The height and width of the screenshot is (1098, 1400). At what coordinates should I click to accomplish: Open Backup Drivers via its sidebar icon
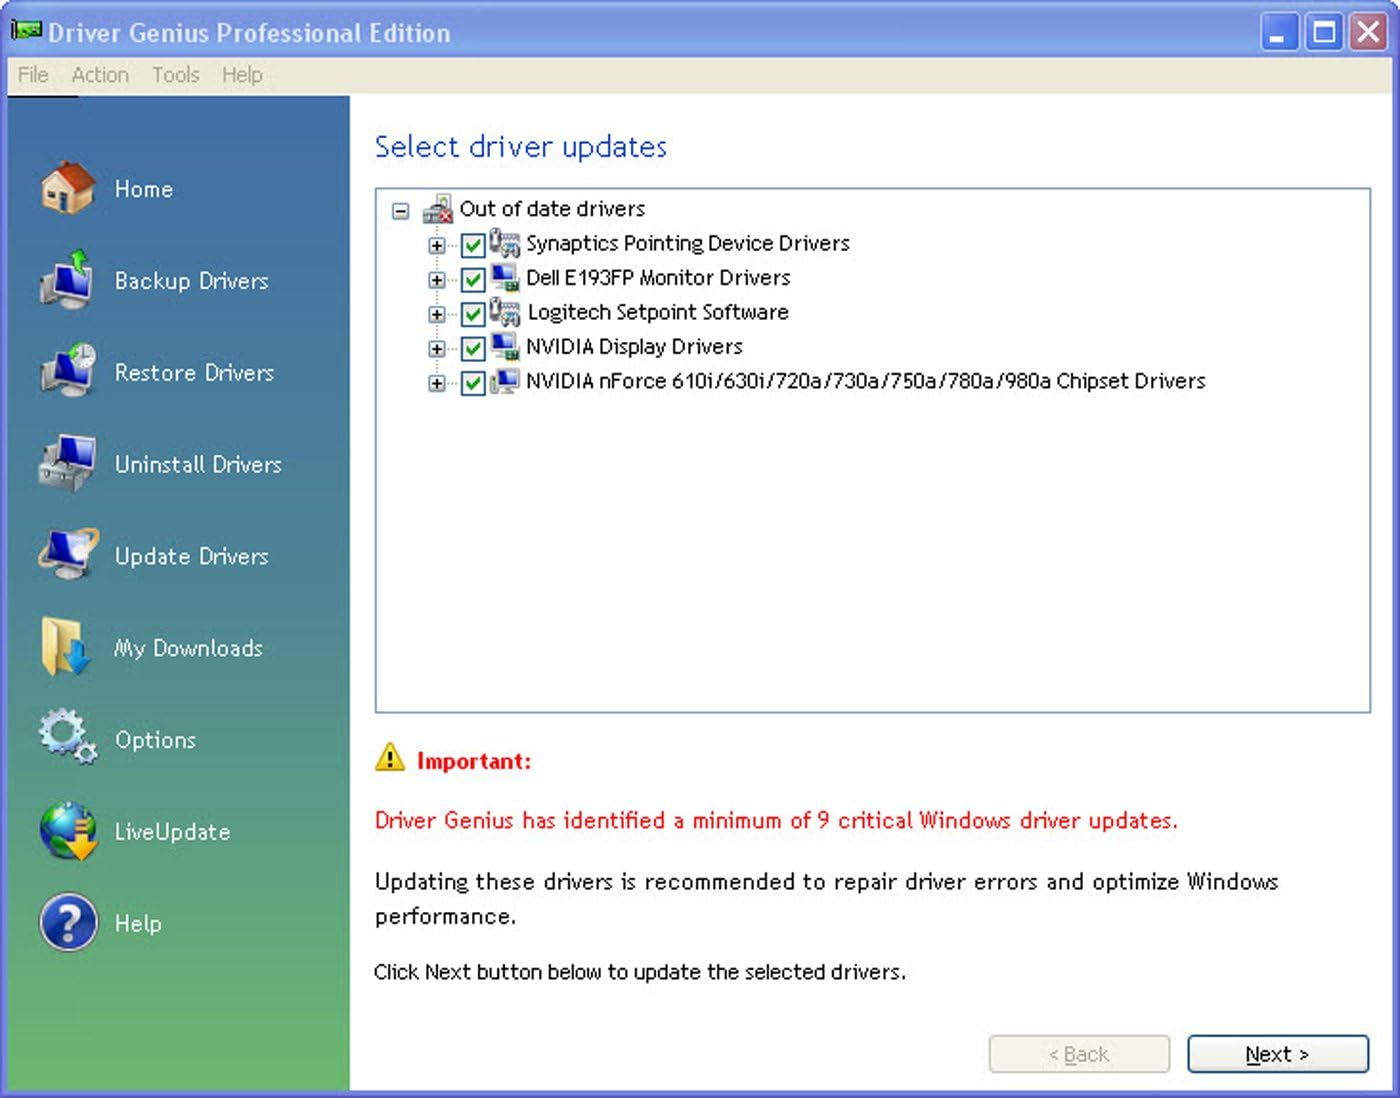pos(67,280)
